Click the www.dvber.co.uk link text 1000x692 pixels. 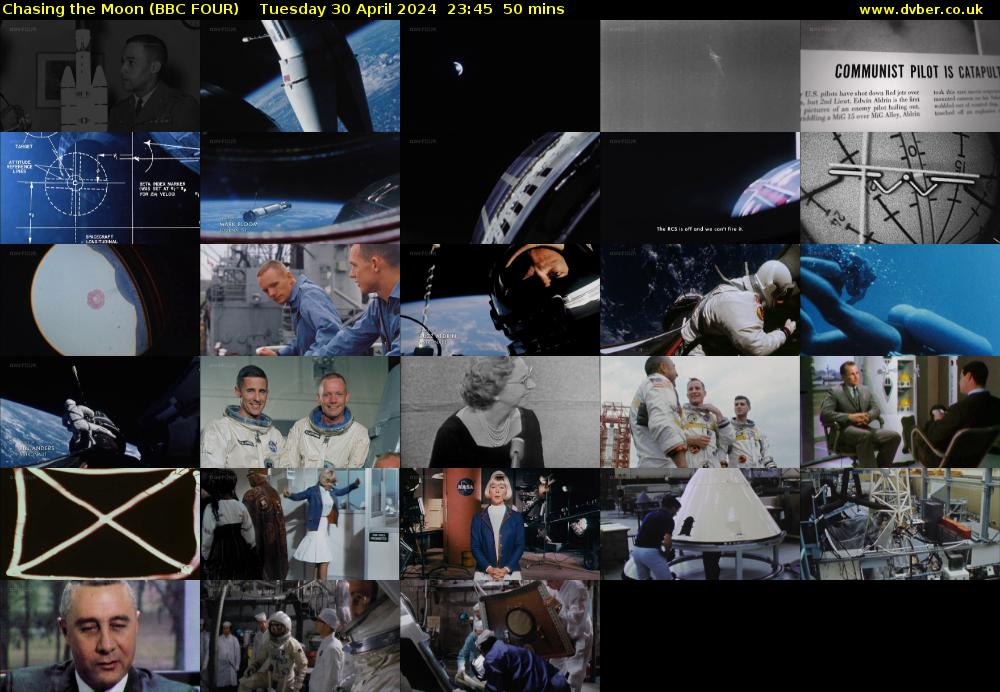[920, 9]
